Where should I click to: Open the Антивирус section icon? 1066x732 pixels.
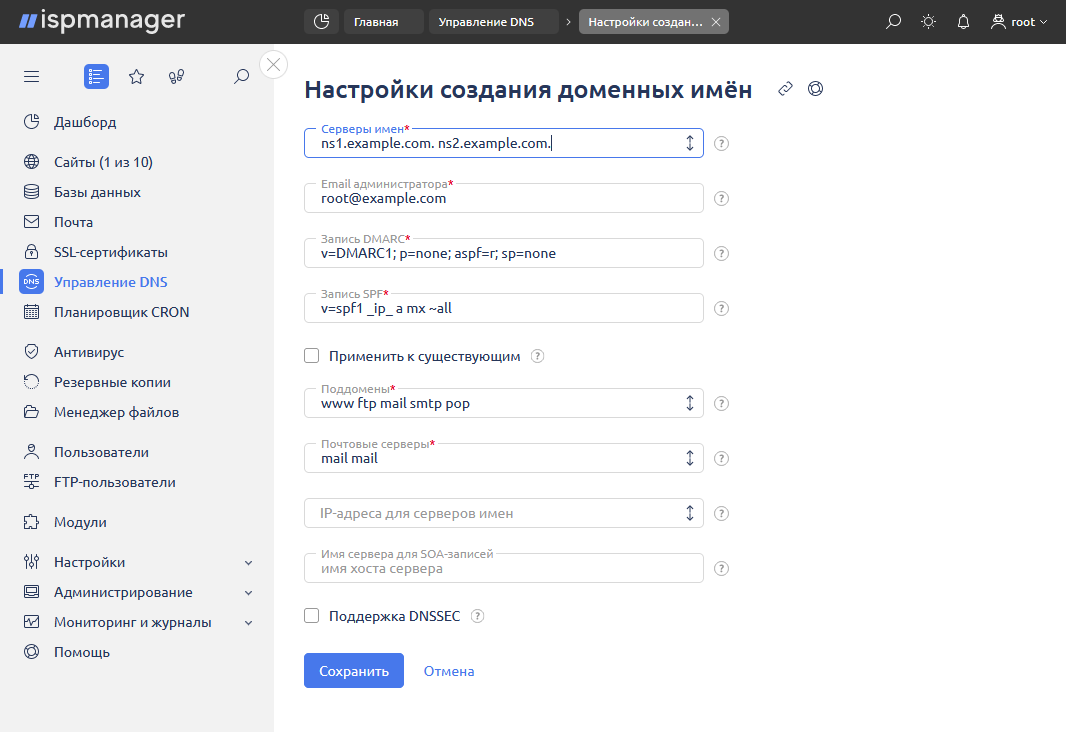pos(31,351)
